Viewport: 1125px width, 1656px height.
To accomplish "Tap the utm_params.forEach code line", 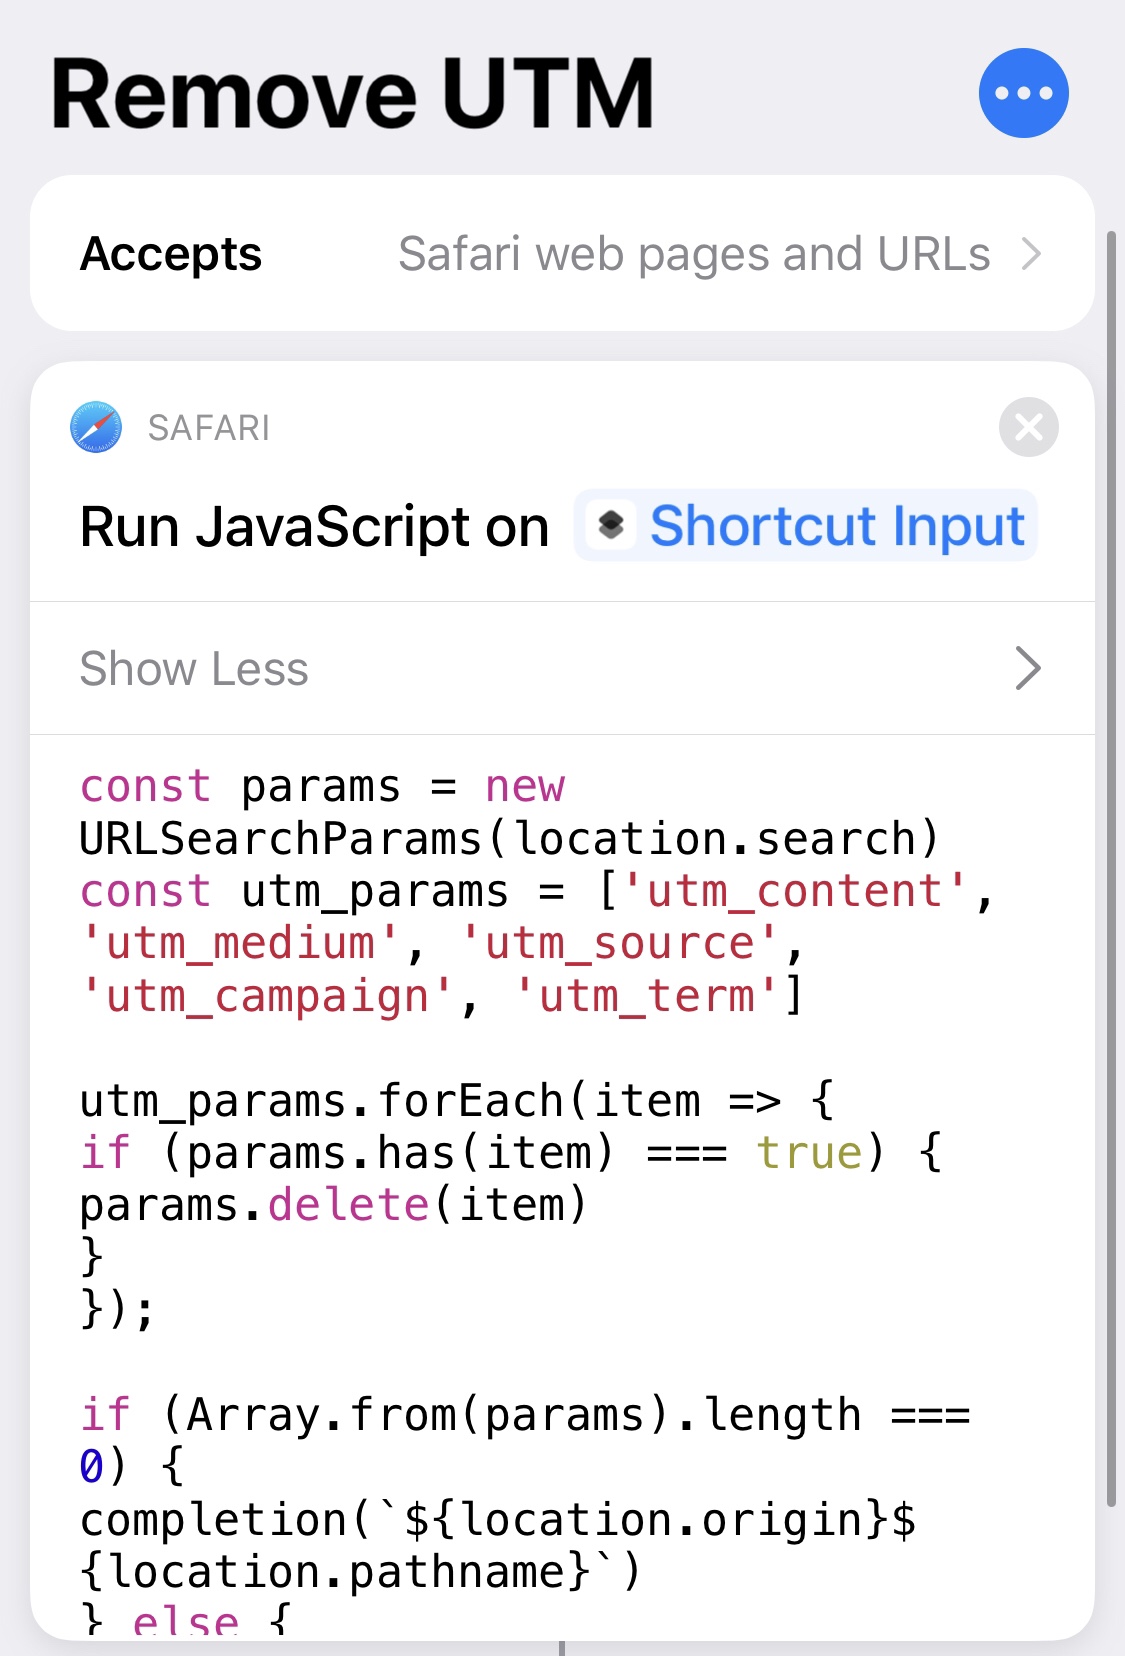I will [456, 1101].
